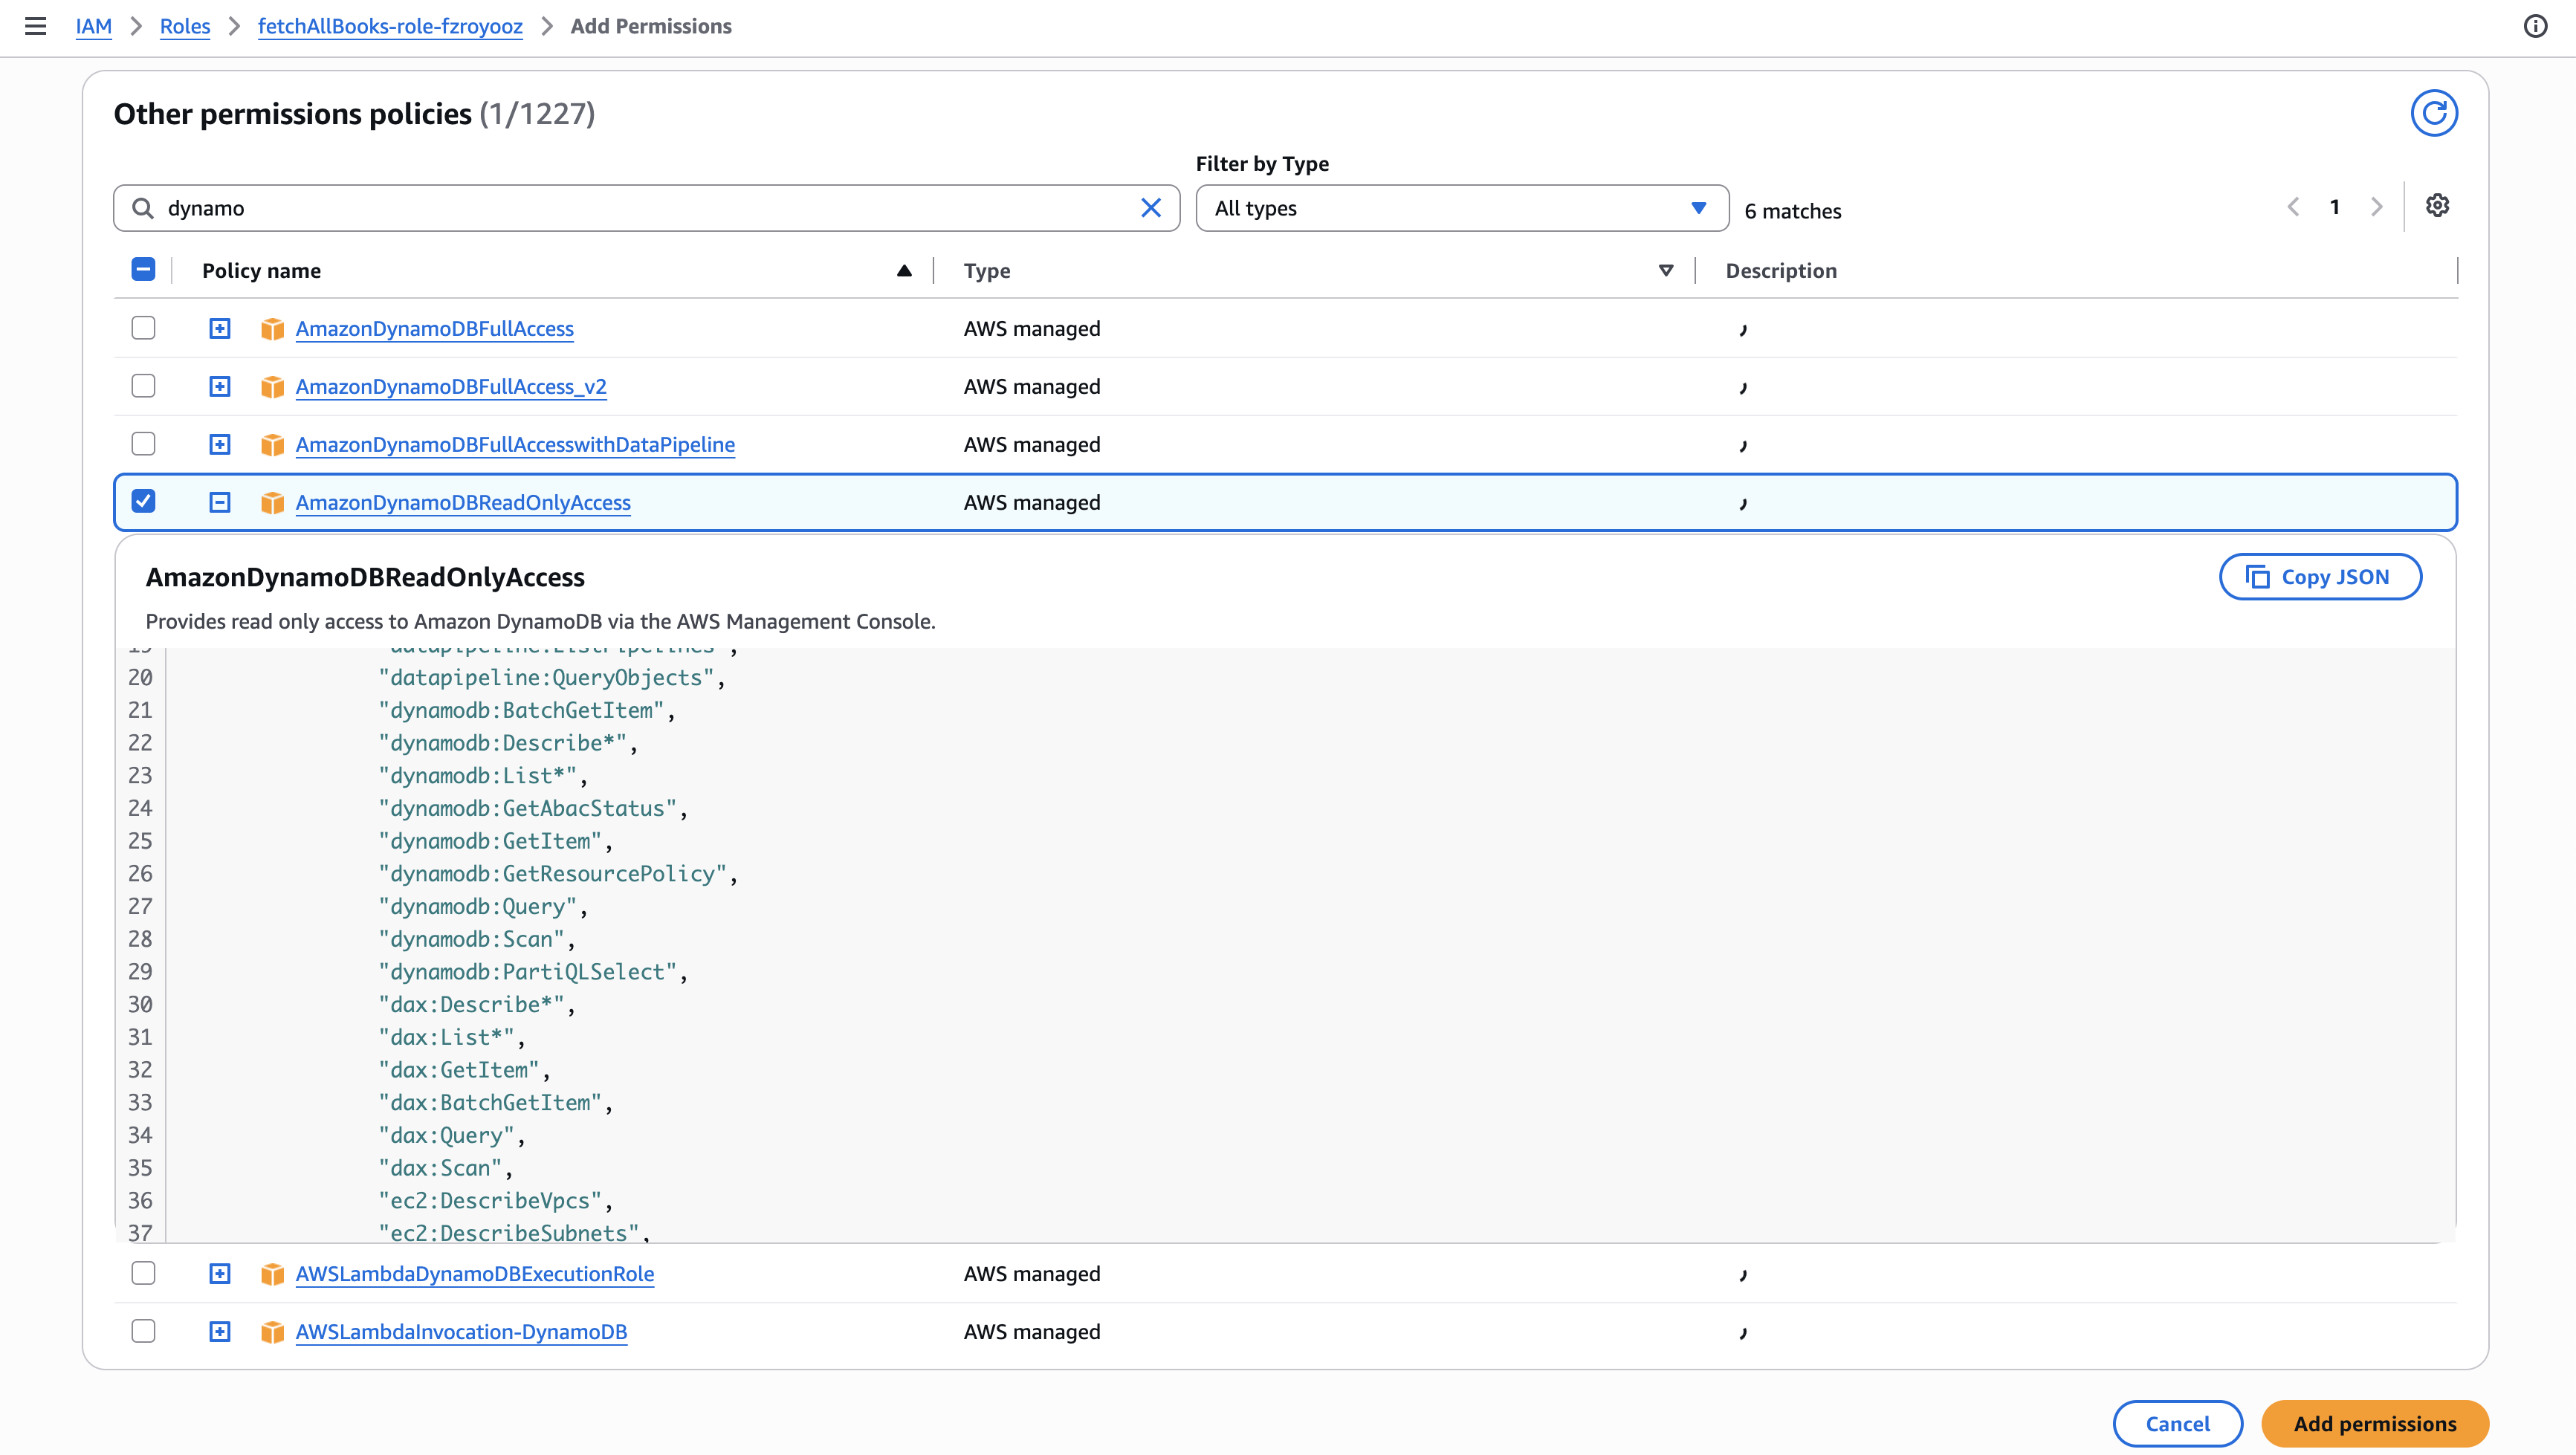Go to next page of results

tap(2377, 207)
